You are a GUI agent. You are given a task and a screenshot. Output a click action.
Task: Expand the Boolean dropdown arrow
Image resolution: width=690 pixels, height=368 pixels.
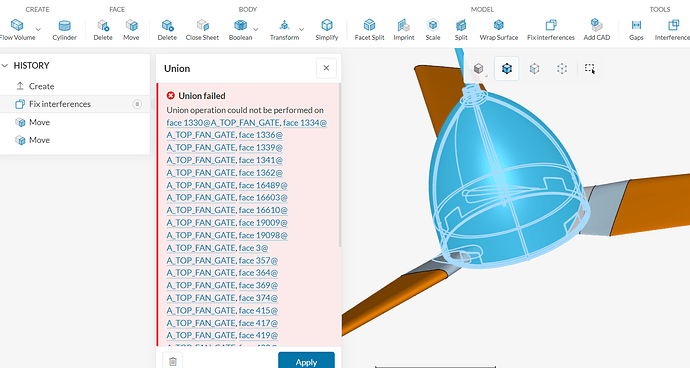[x=256, y=29]
